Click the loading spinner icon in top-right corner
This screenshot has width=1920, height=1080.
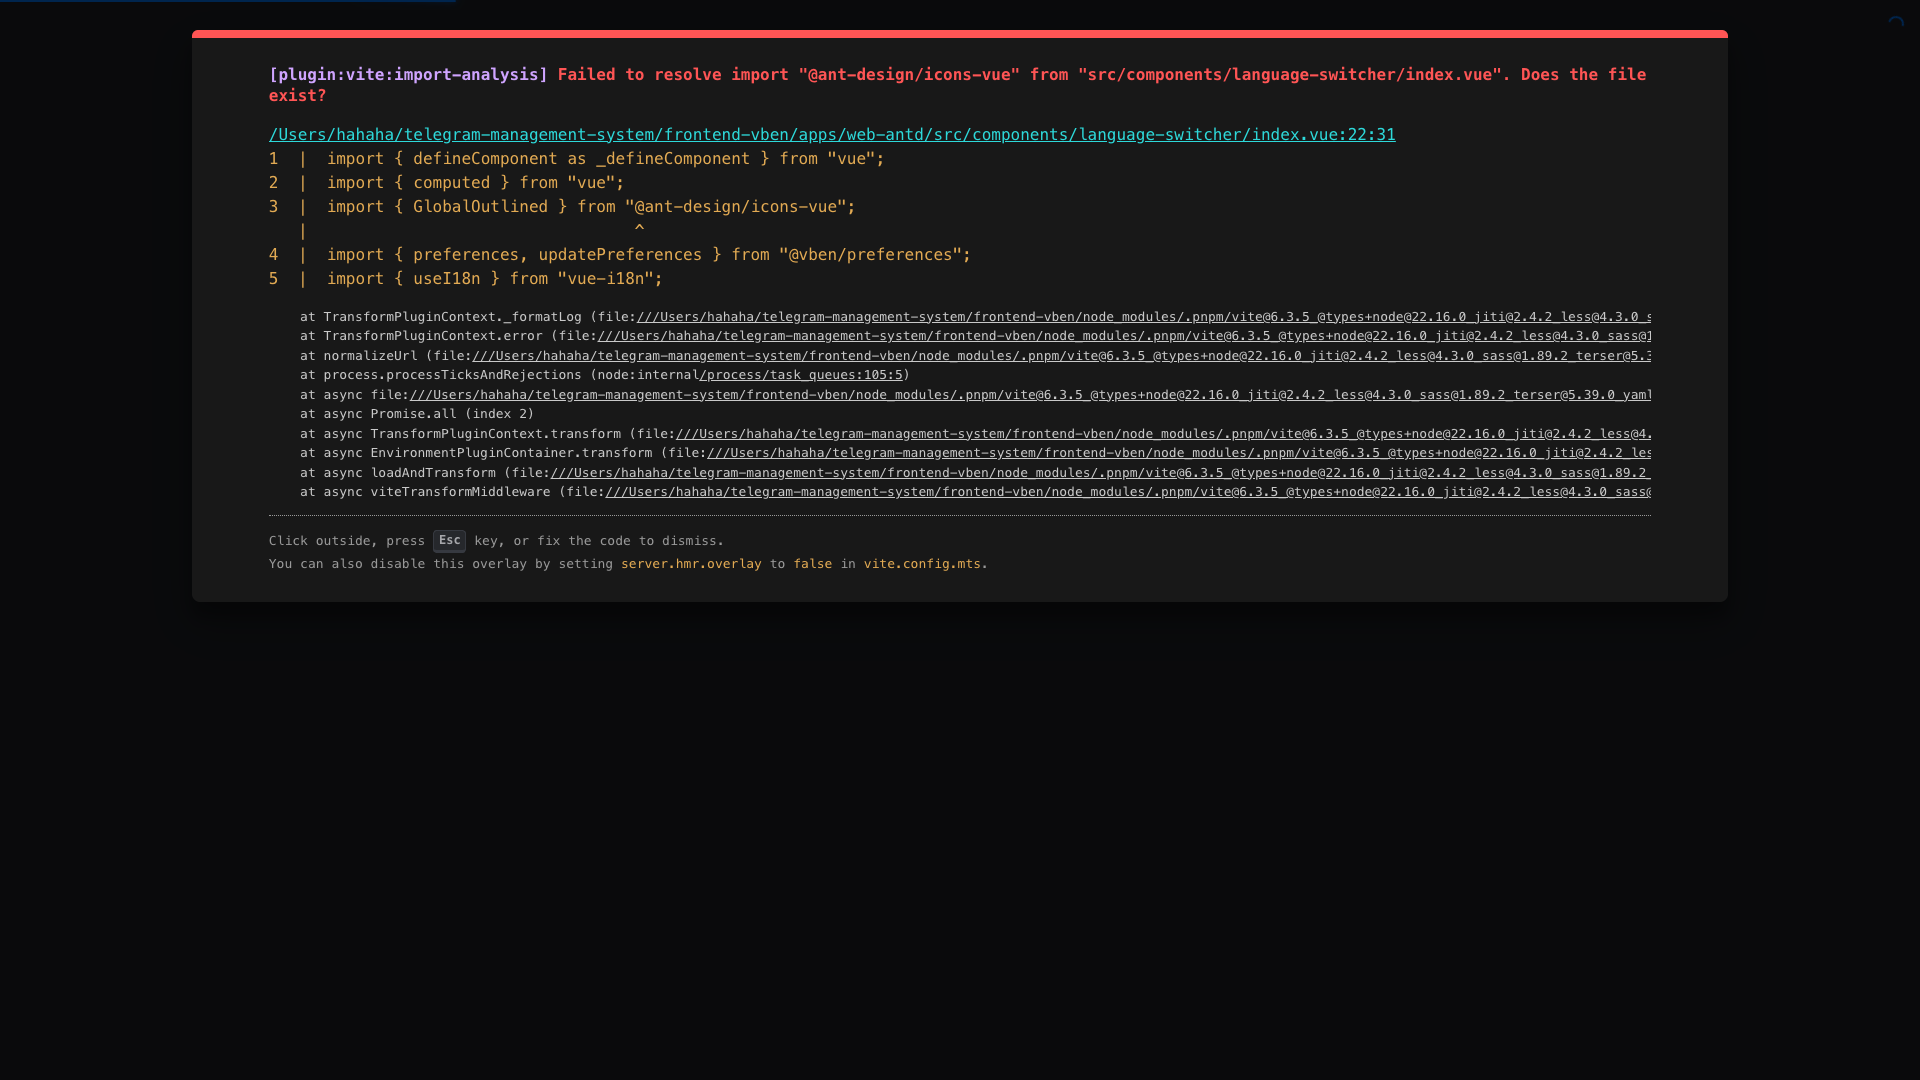click(x=1895, y=24)
